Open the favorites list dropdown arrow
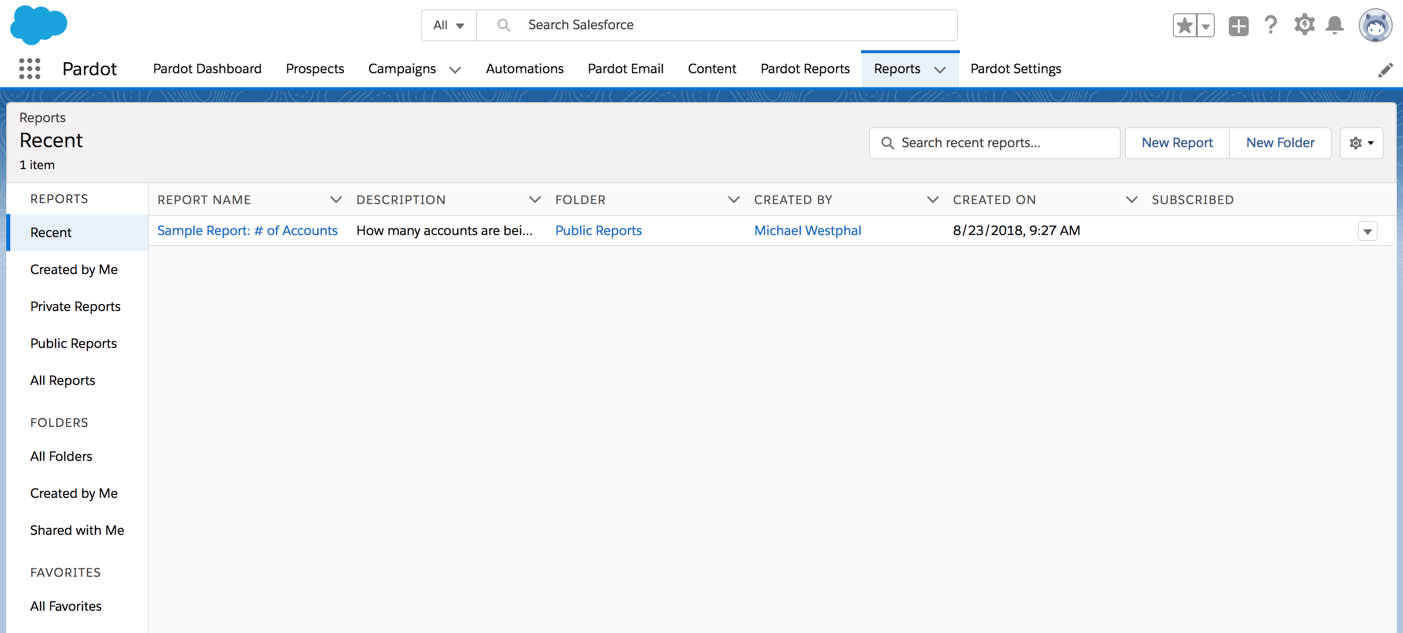The image size is (1403, 633). [1206, 26]
